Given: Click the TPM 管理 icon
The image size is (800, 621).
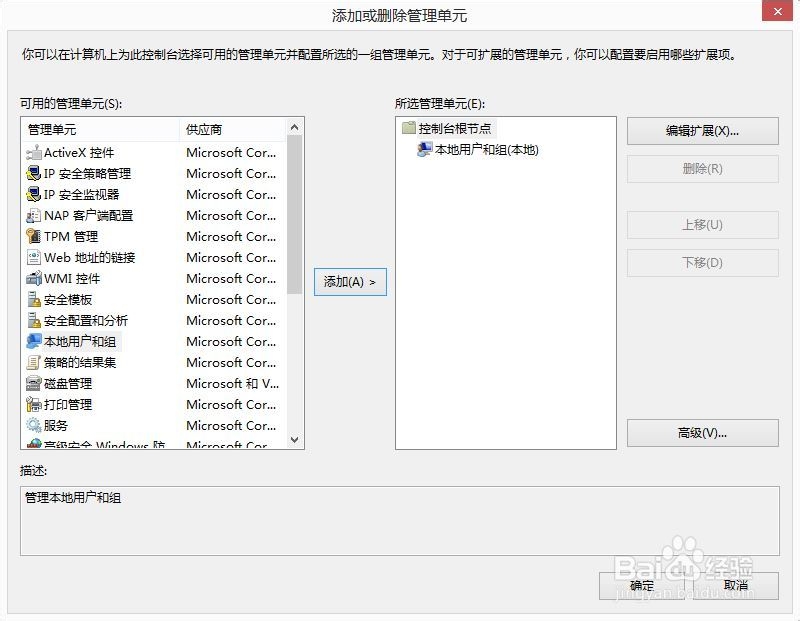Looking at the screenshot, I should point(34,236).
